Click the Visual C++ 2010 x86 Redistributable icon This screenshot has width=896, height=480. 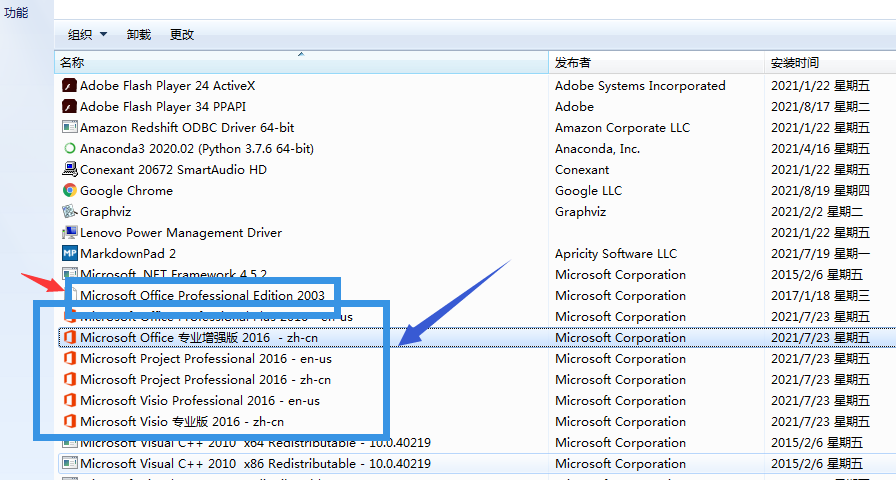[69, 463]
